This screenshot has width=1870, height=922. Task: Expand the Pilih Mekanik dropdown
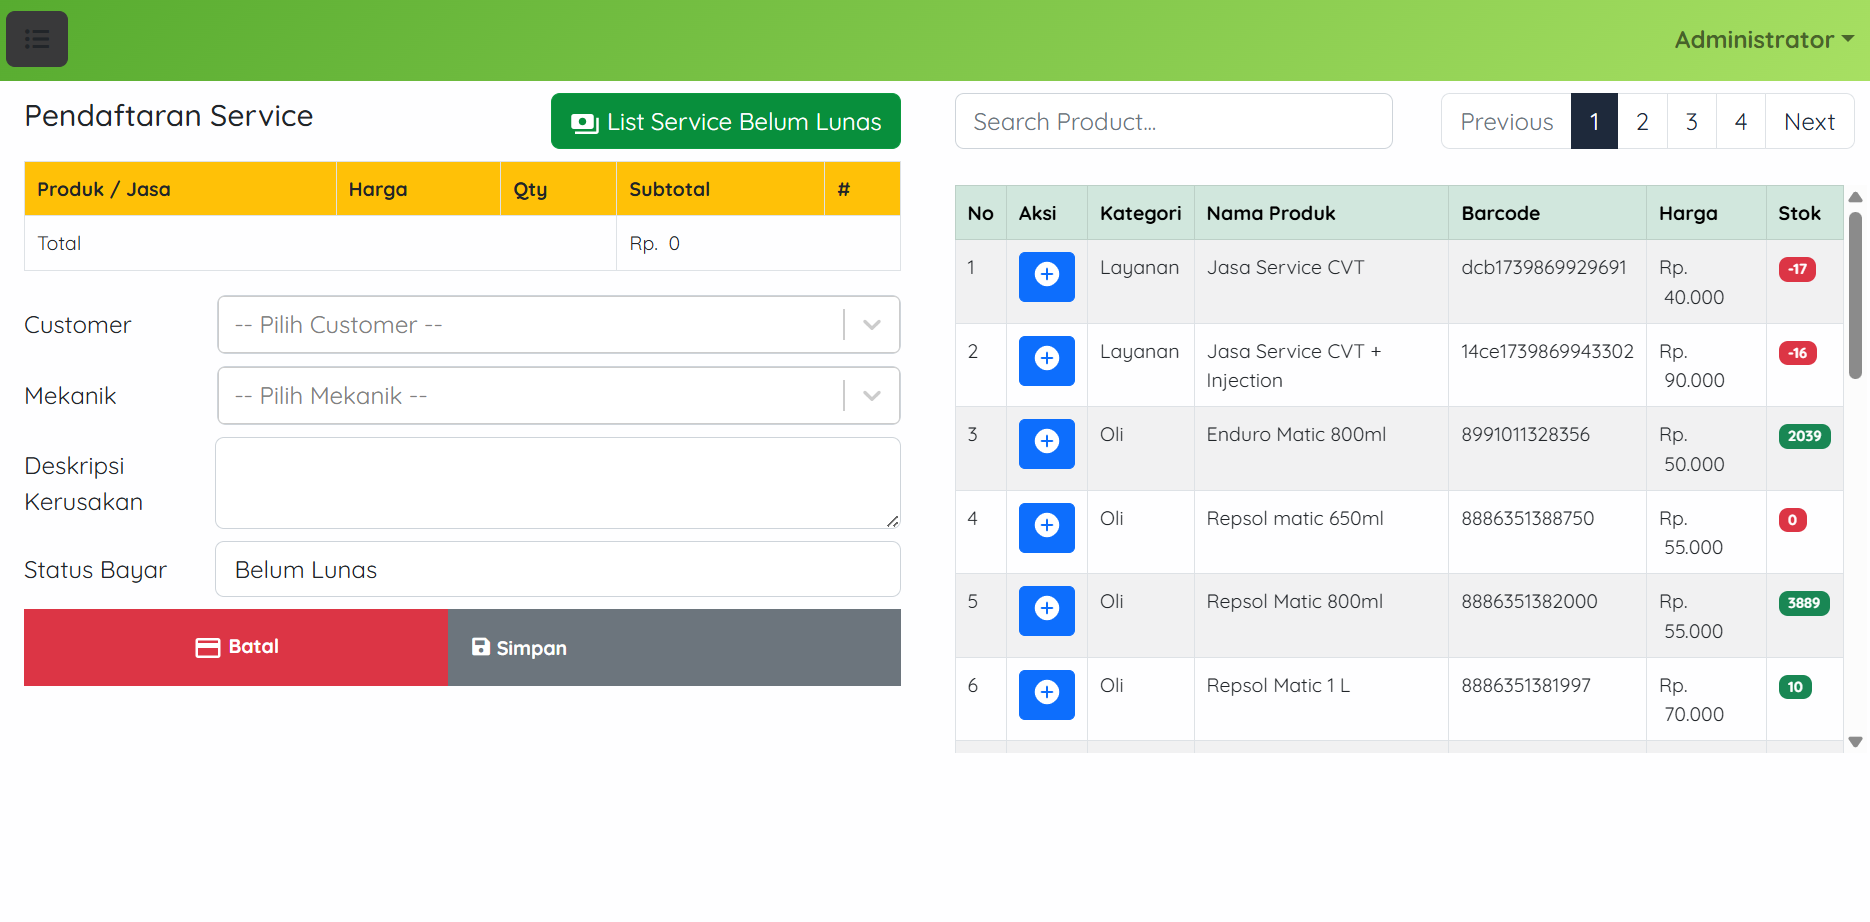558,396
